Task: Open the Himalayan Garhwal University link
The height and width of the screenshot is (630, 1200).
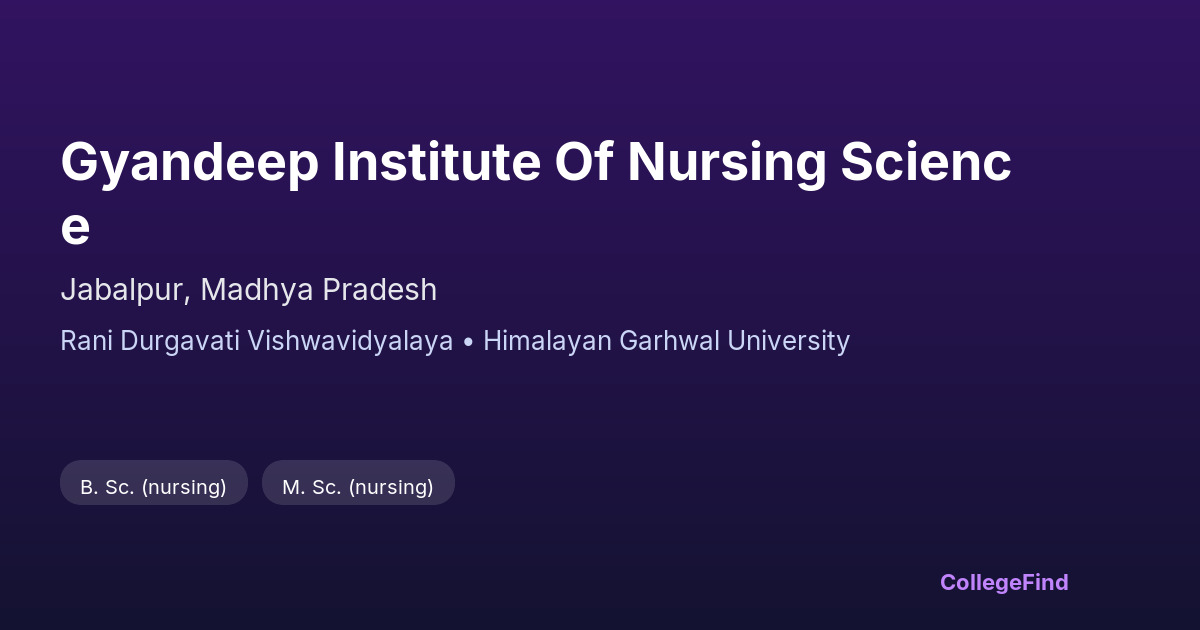Action: pos(666,341)
